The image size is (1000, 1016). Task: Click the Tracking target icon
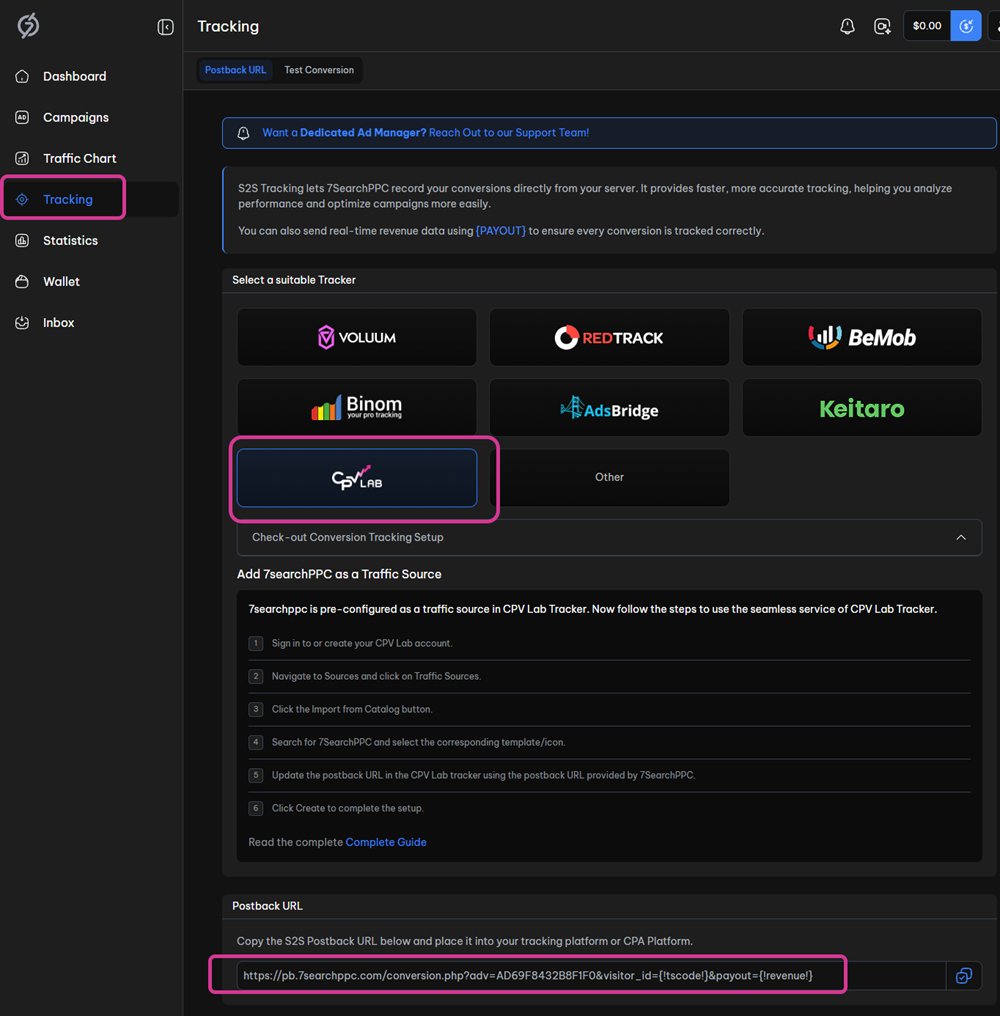click(x=22, y=200)
